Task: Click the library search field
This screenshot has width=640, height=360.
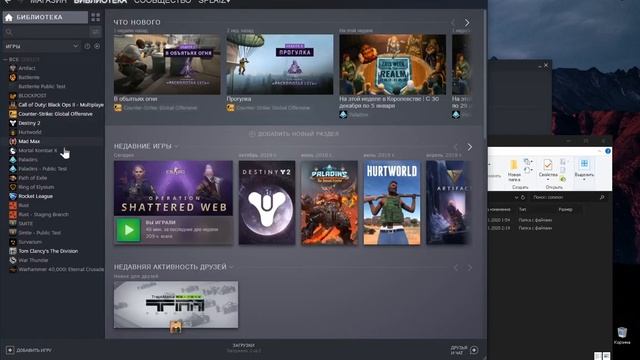Action: (46, 32)
